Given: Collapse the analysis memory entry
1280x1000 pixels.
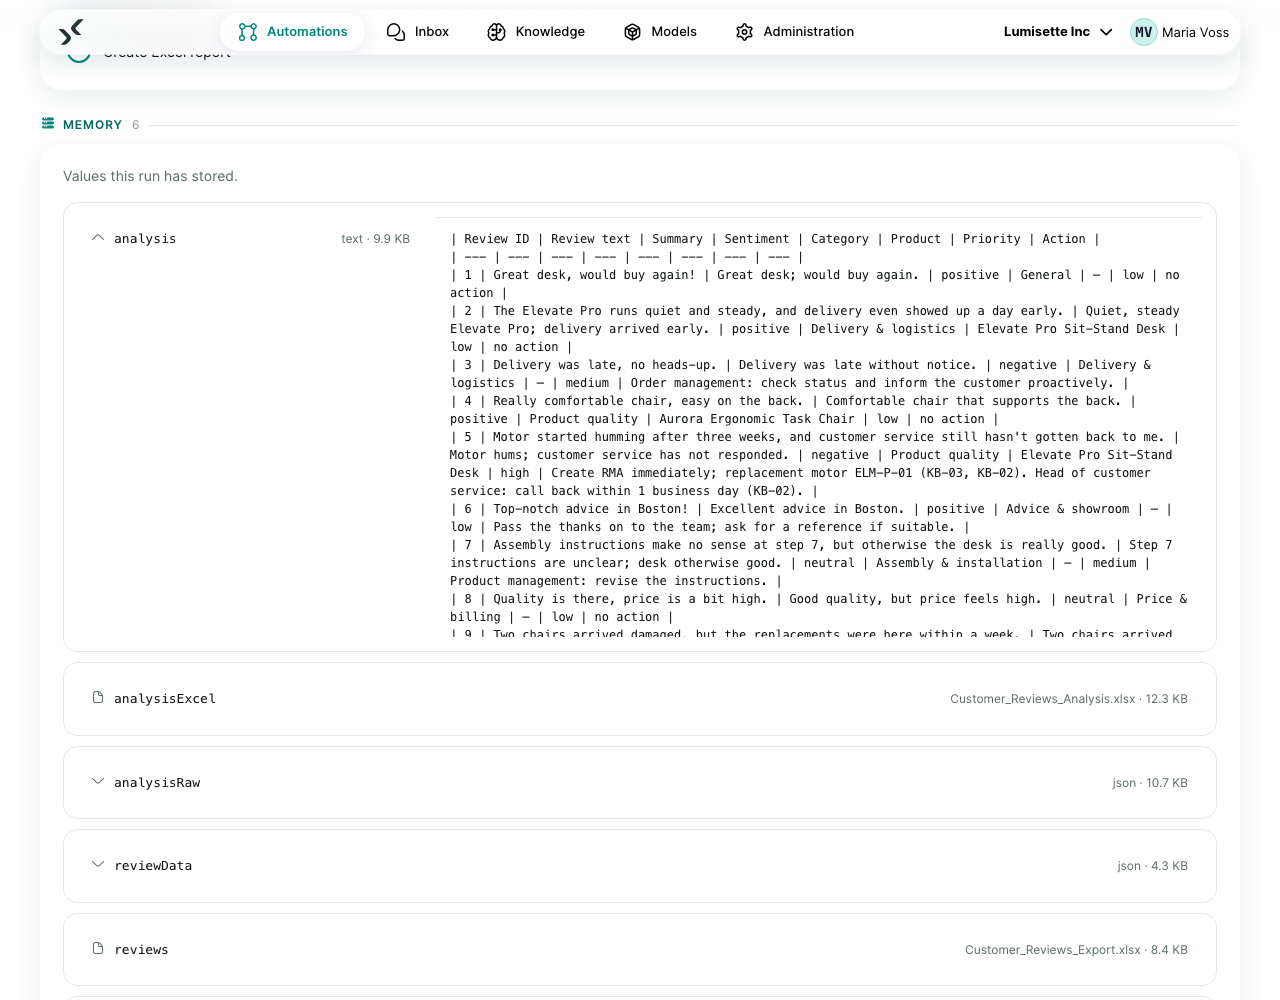Looking at the screenshot, I should (98, 238).
